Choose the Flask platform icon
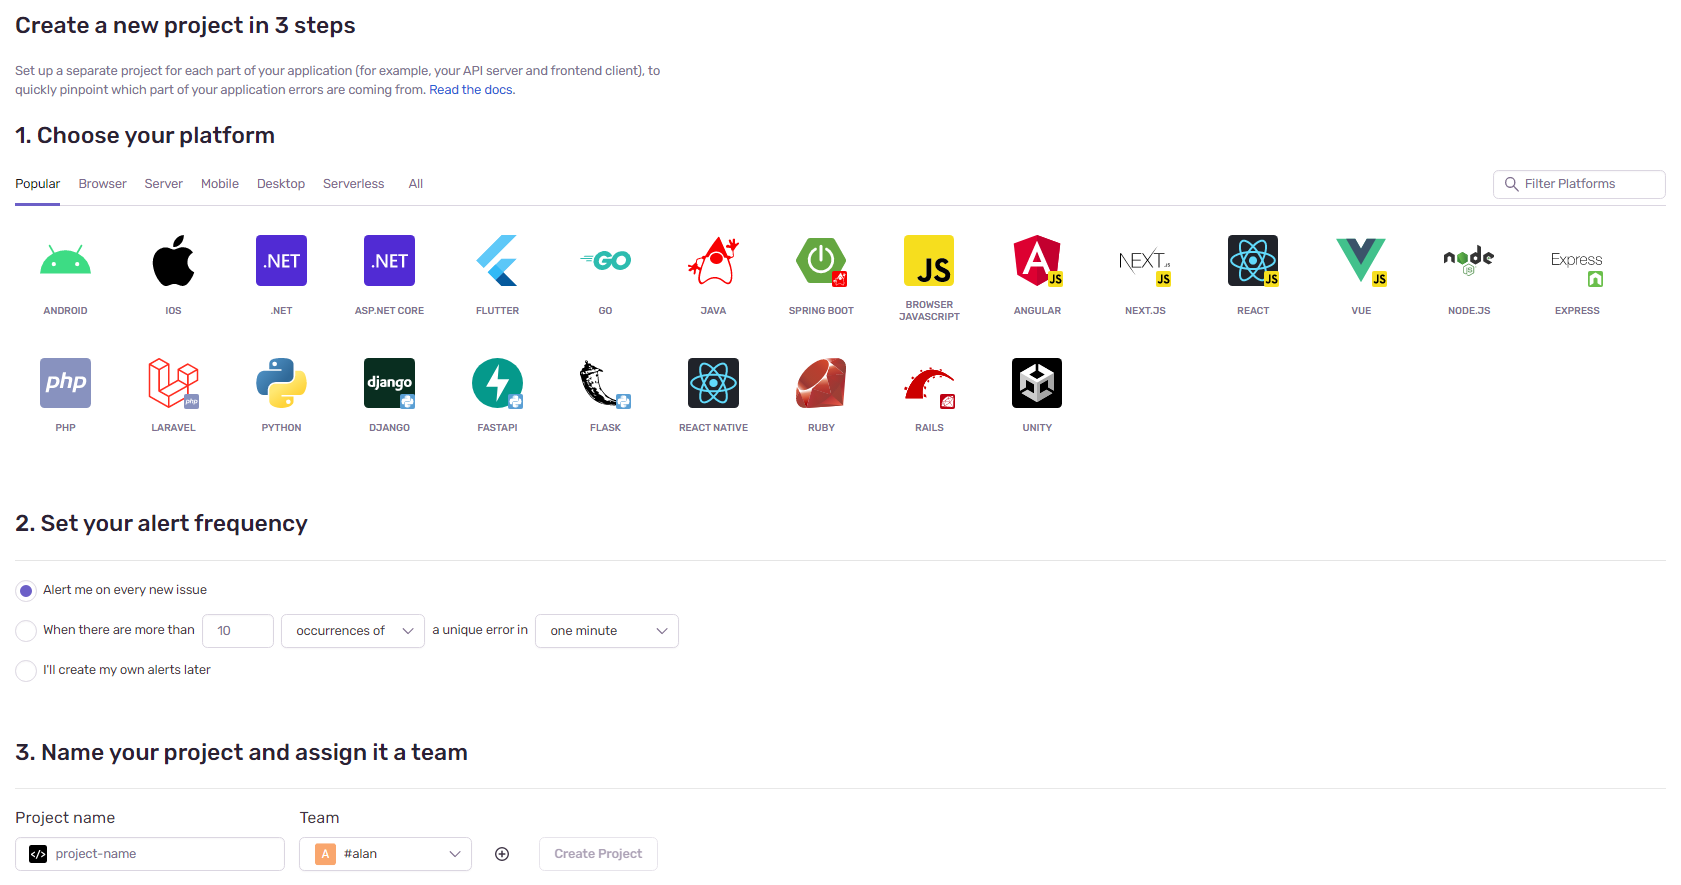The image size is (1681, 885). pyautogui.click(x=605, y=383)
